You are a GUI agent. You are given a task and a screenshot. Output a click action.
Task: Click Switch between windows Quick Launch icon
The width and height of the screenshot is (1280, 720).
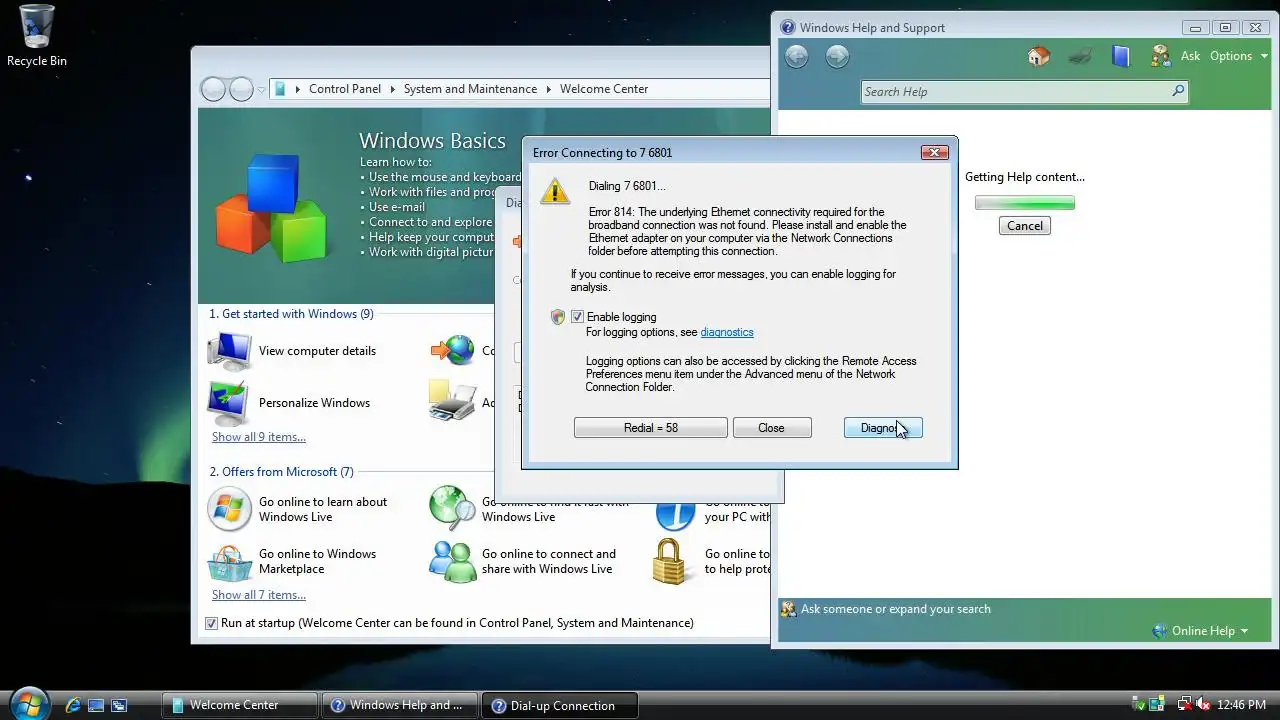pyautogui.click(x=119, y=705)
